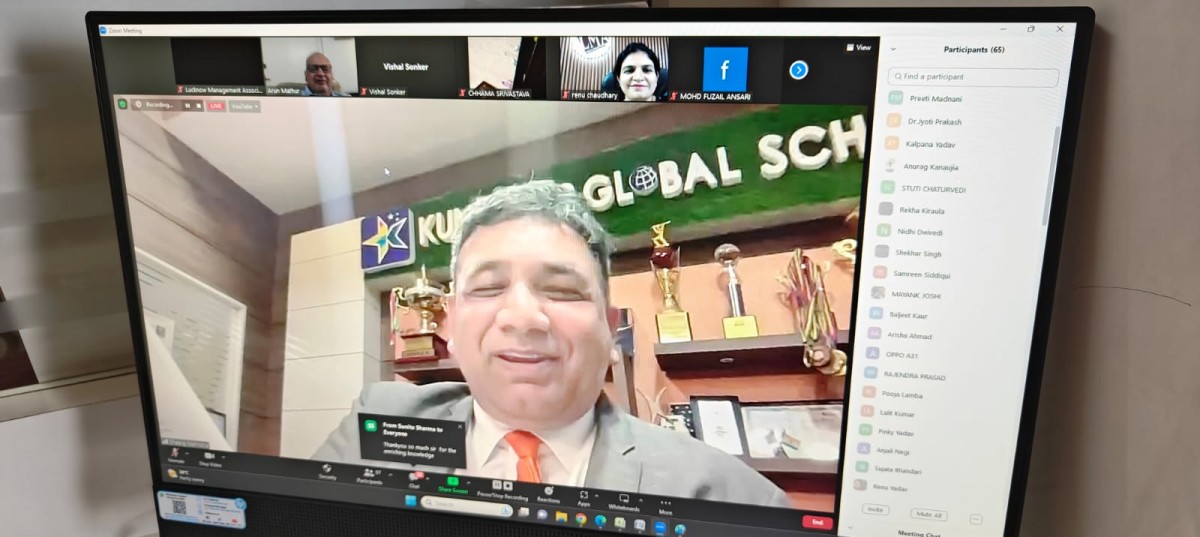Open the Chat toolbar button

[x=414, y=478]
